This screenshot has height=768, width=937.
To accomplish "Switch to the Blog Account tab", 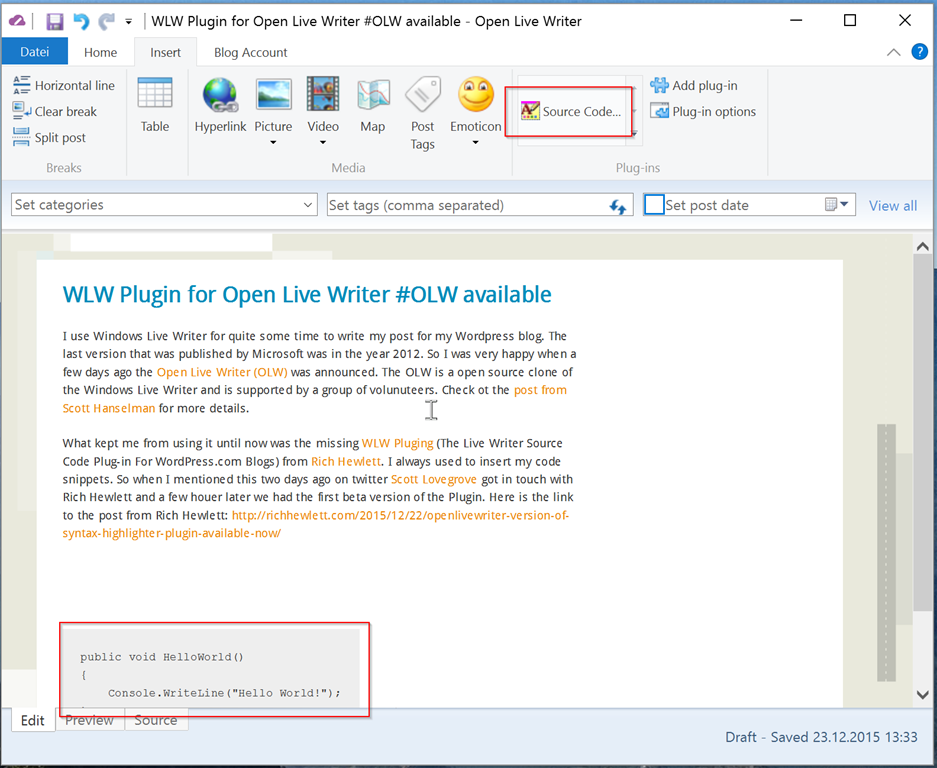I will click(x=250, y=52).
